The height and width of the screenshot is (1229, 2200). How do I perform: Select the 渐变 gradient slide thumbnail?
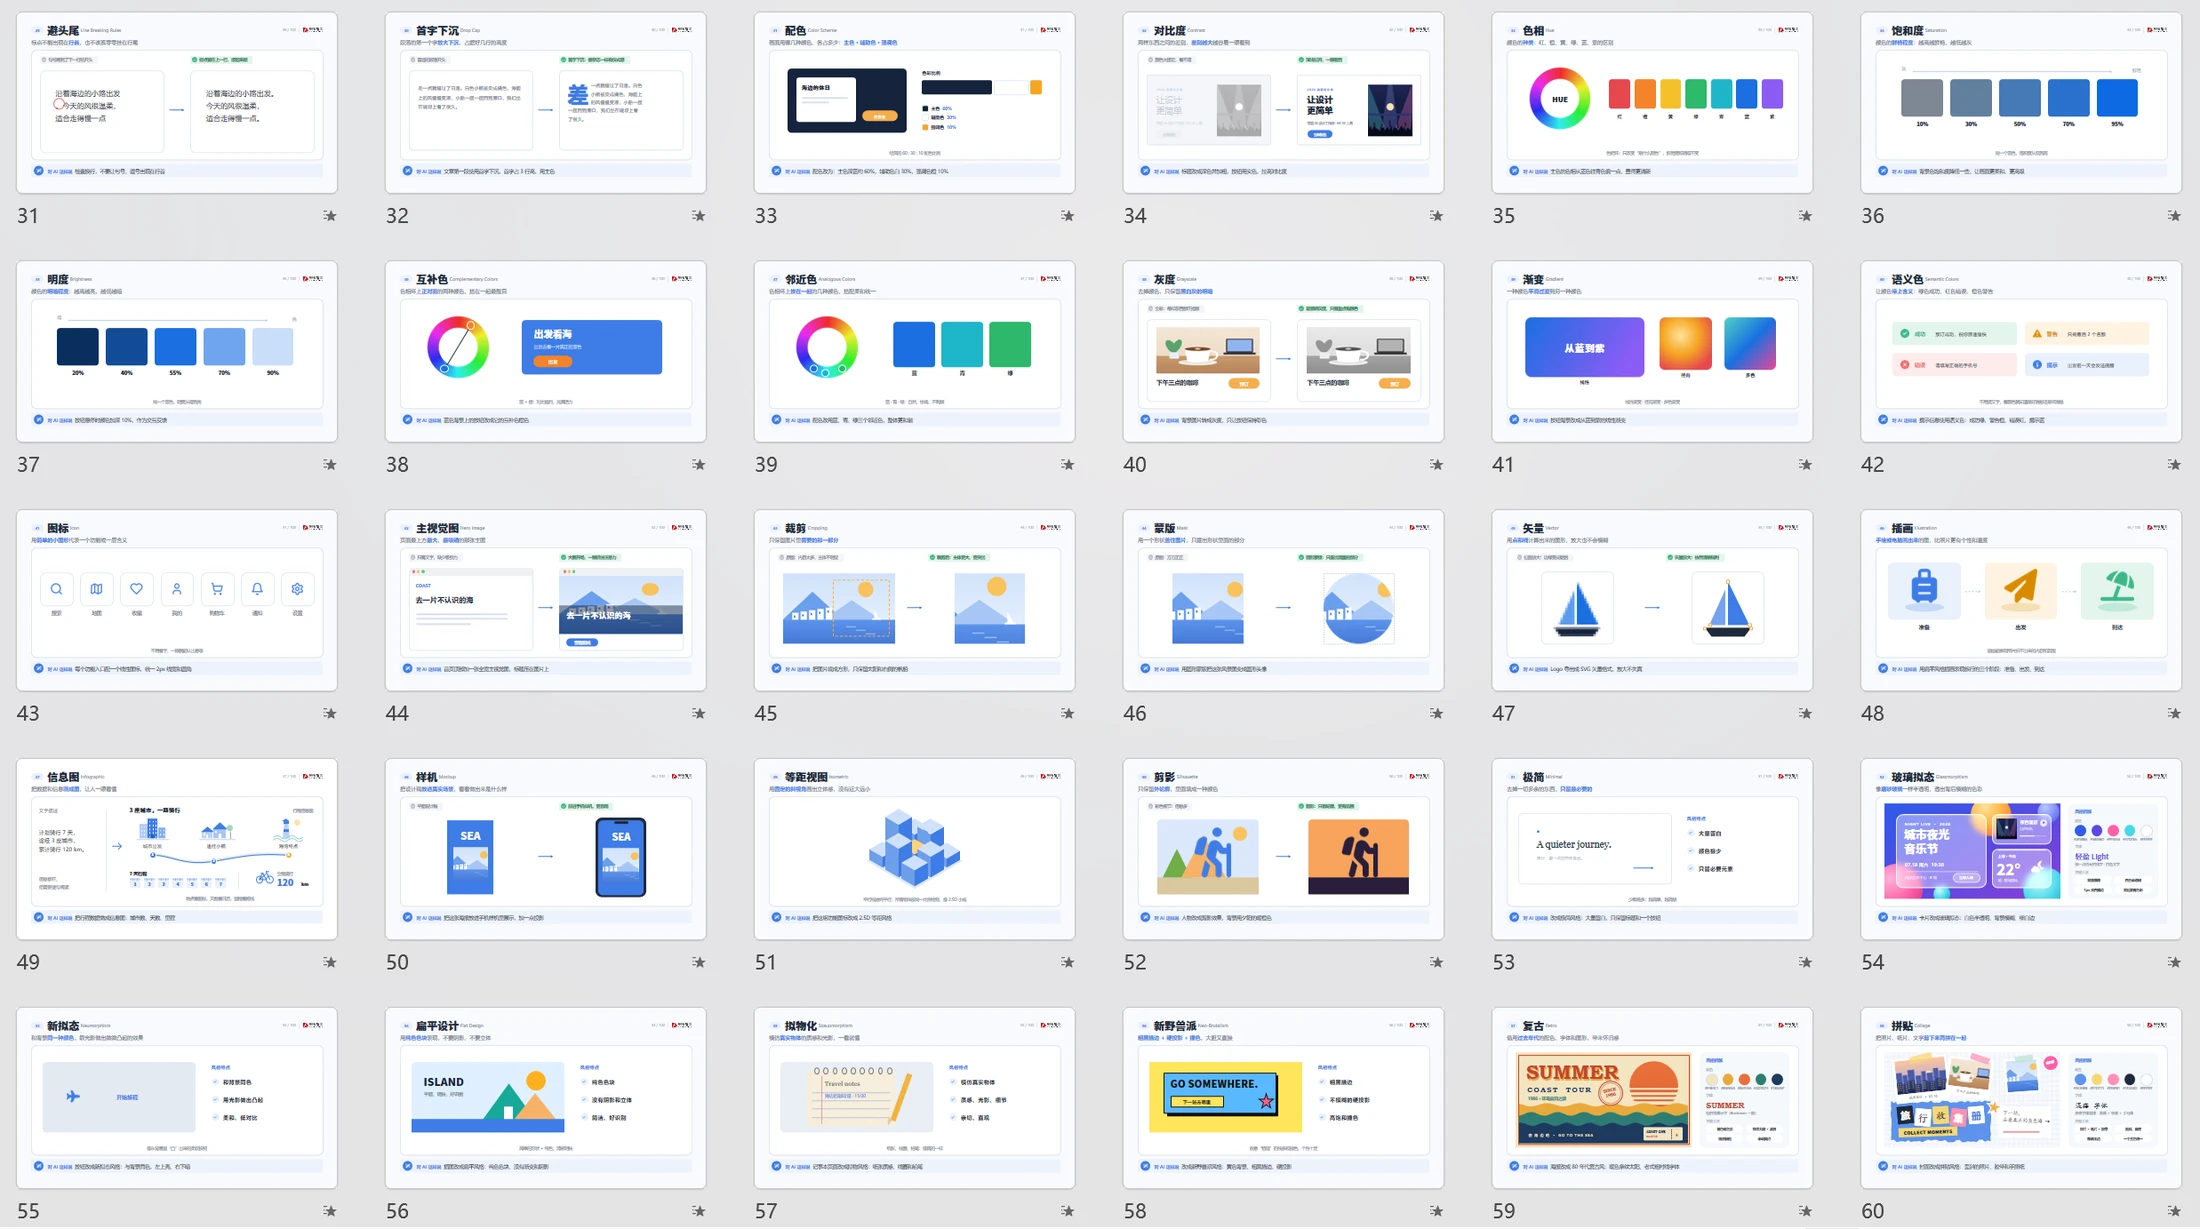pos(1652,352)
